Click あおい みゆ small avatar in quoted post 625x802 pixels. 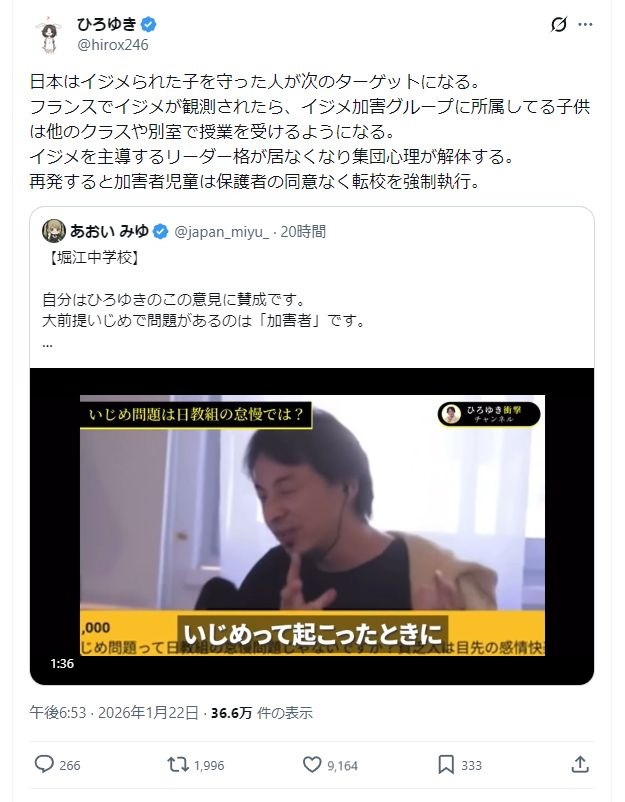pos(54,231)
